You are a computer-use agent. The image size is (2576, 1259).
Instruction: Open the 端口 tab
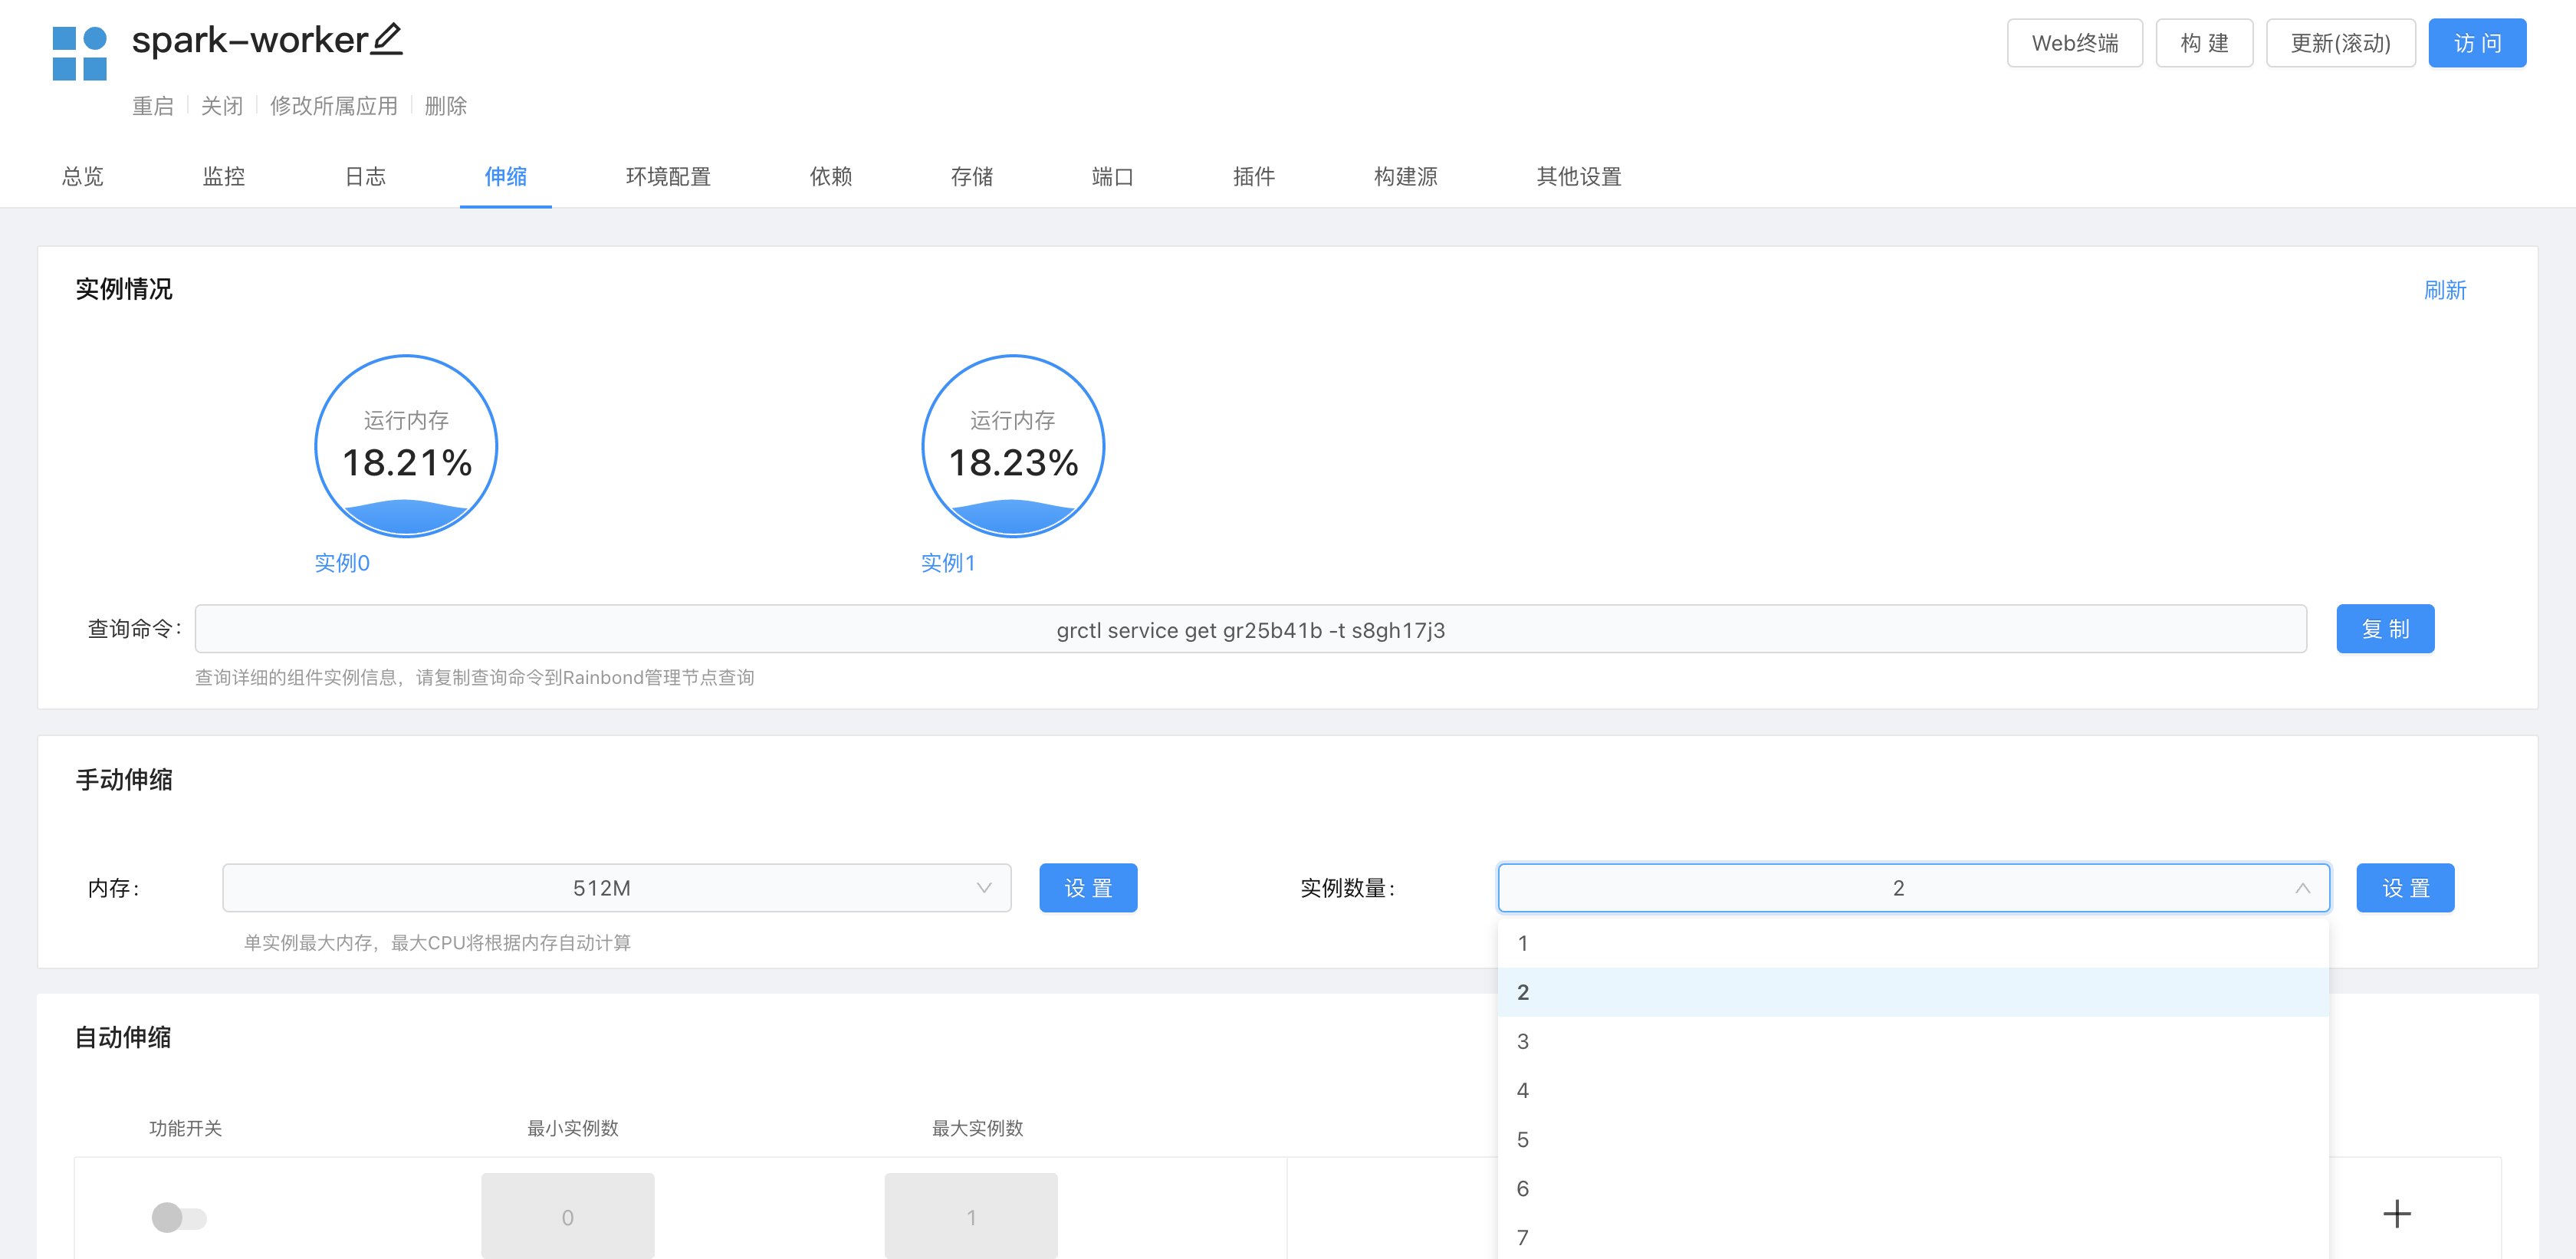coord(1113,176)
